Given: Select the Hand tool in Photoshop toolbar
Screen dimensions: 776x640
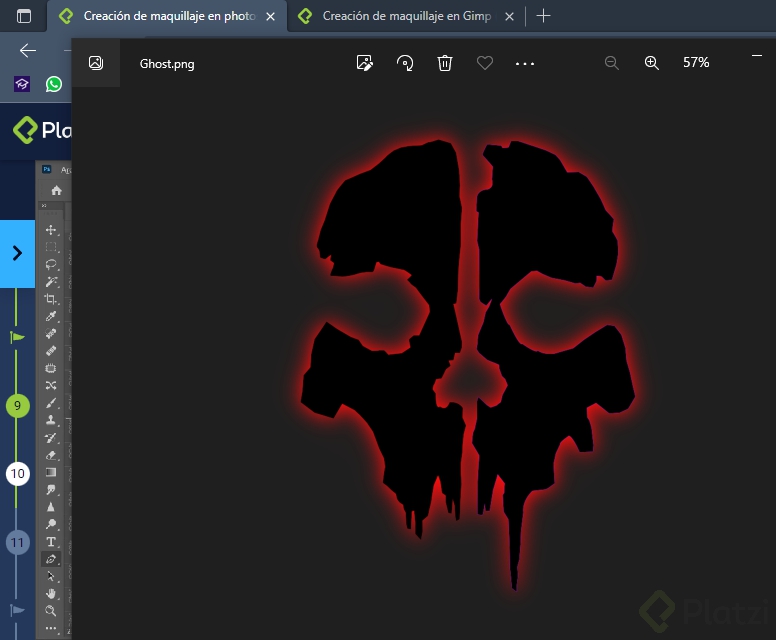Looking at the screenshot, I should 51,593.
